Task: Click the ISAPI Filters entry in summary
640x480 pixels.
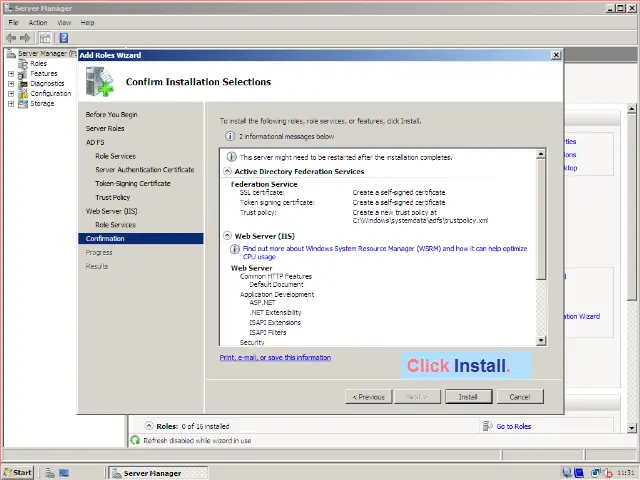Action: 268,332
